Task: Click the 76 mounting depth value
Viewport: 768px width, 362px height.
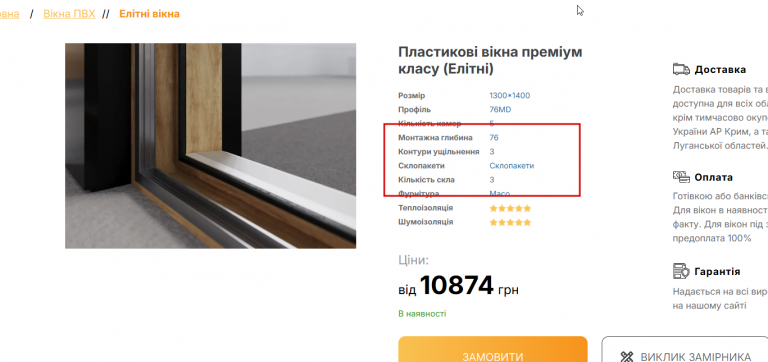Action: point(494,138)
